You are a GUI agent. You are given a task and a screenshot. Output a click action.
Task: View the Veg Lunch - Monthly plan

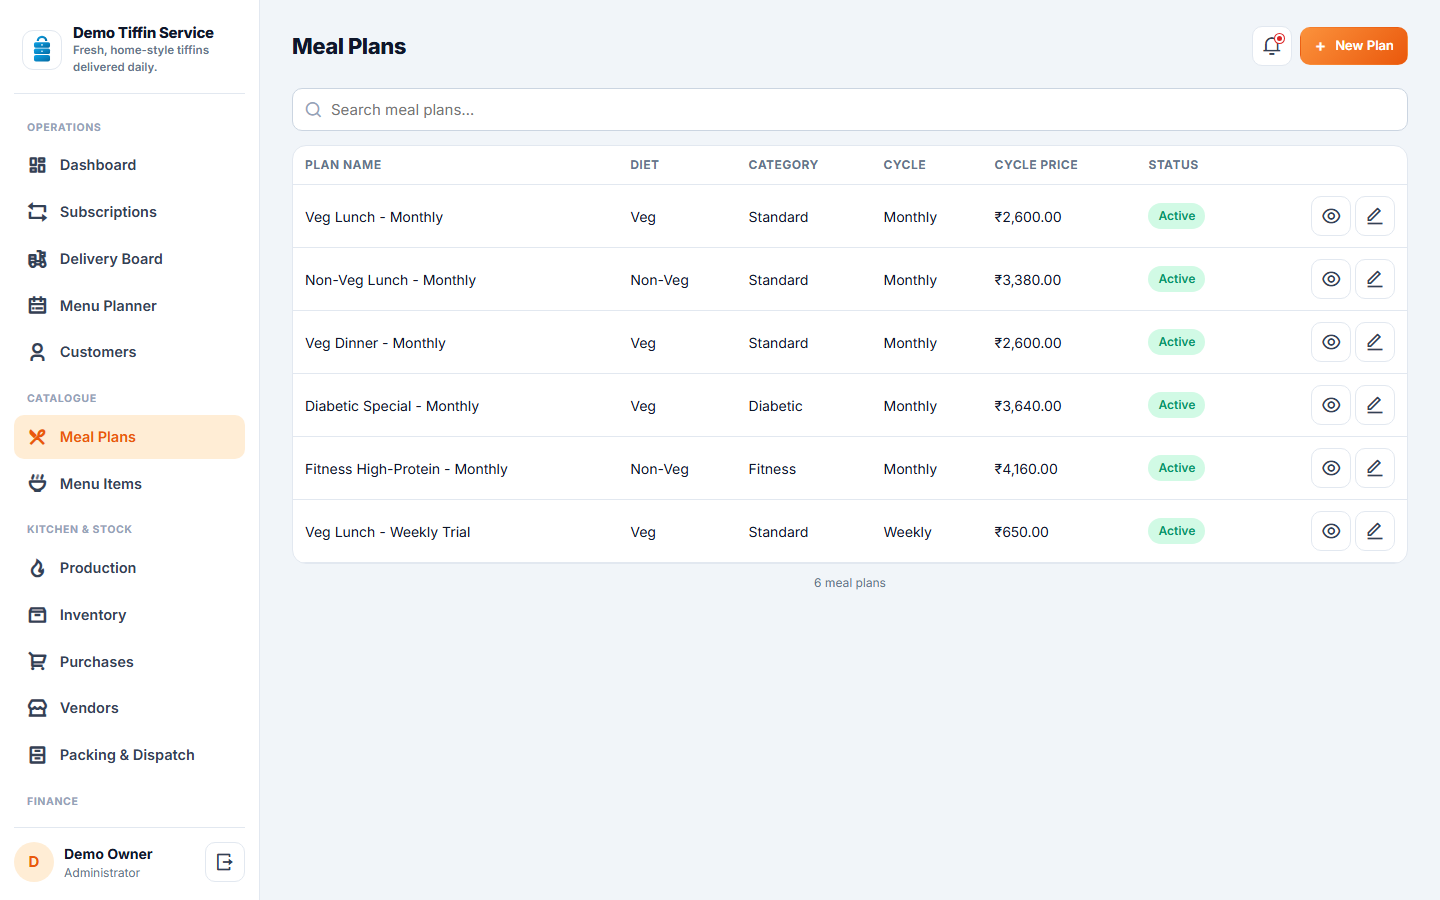click(x=1331, y=216)
